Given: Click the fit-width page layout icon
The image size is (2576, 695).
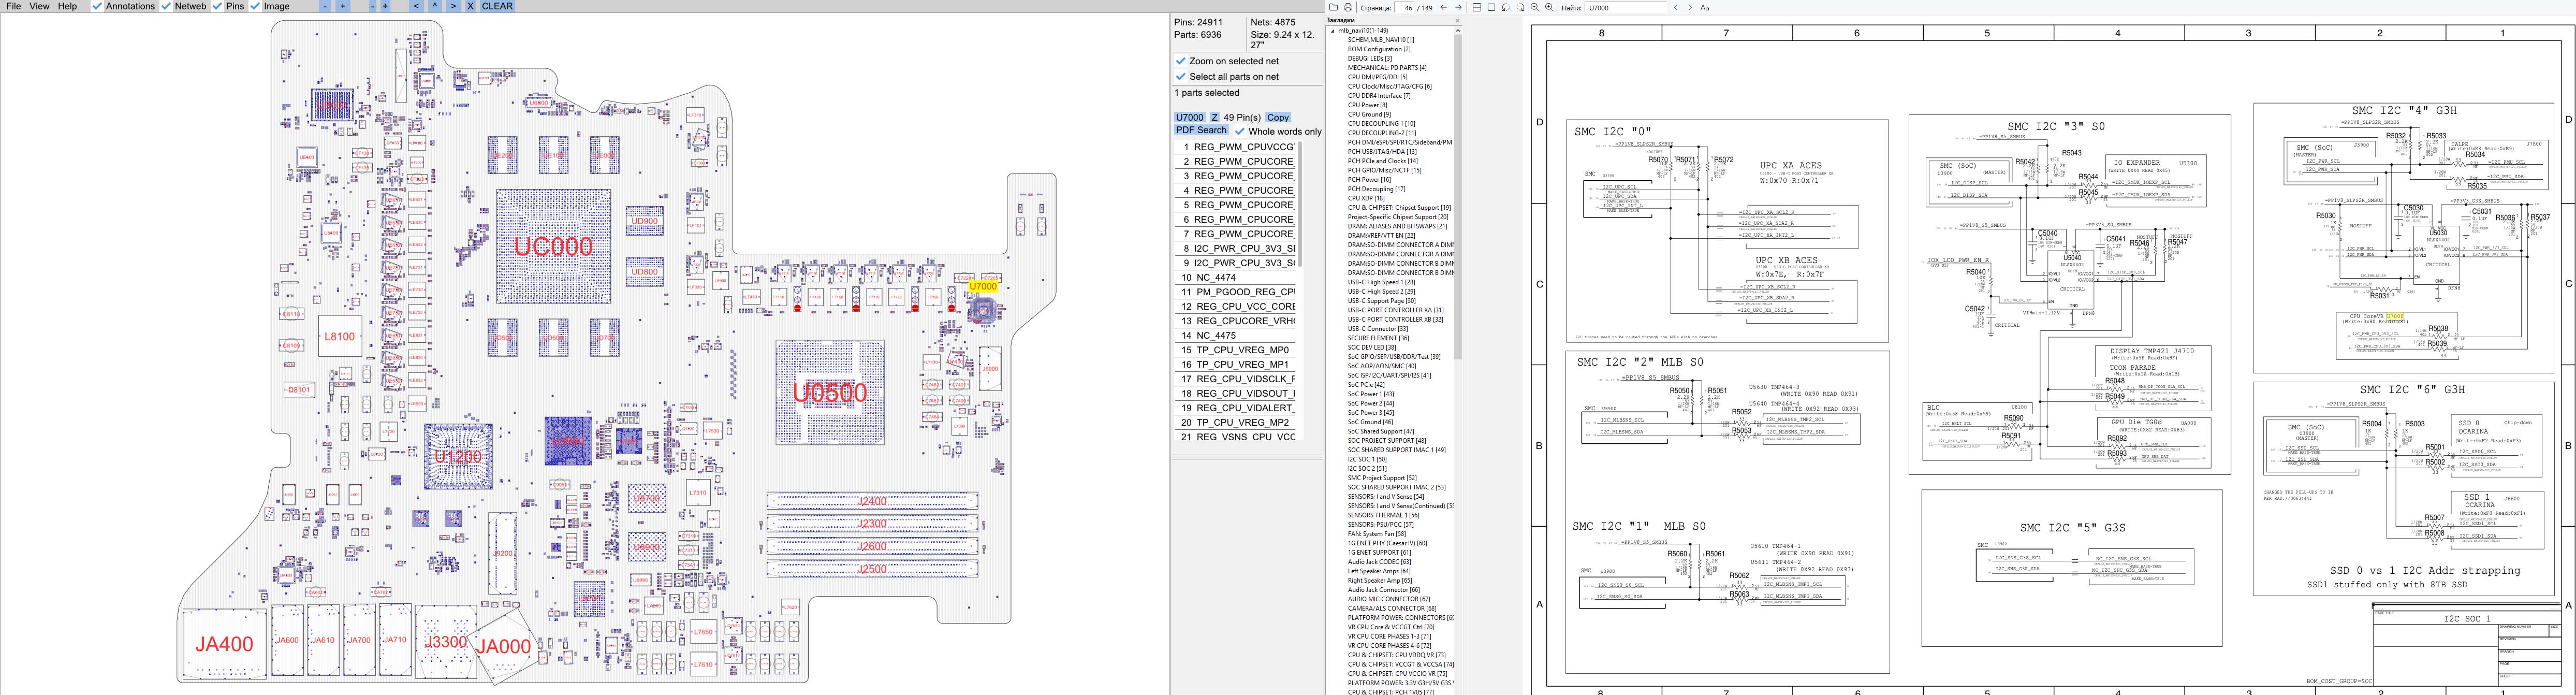Looking at the screenshot, I should click(x=1477, y=7).
